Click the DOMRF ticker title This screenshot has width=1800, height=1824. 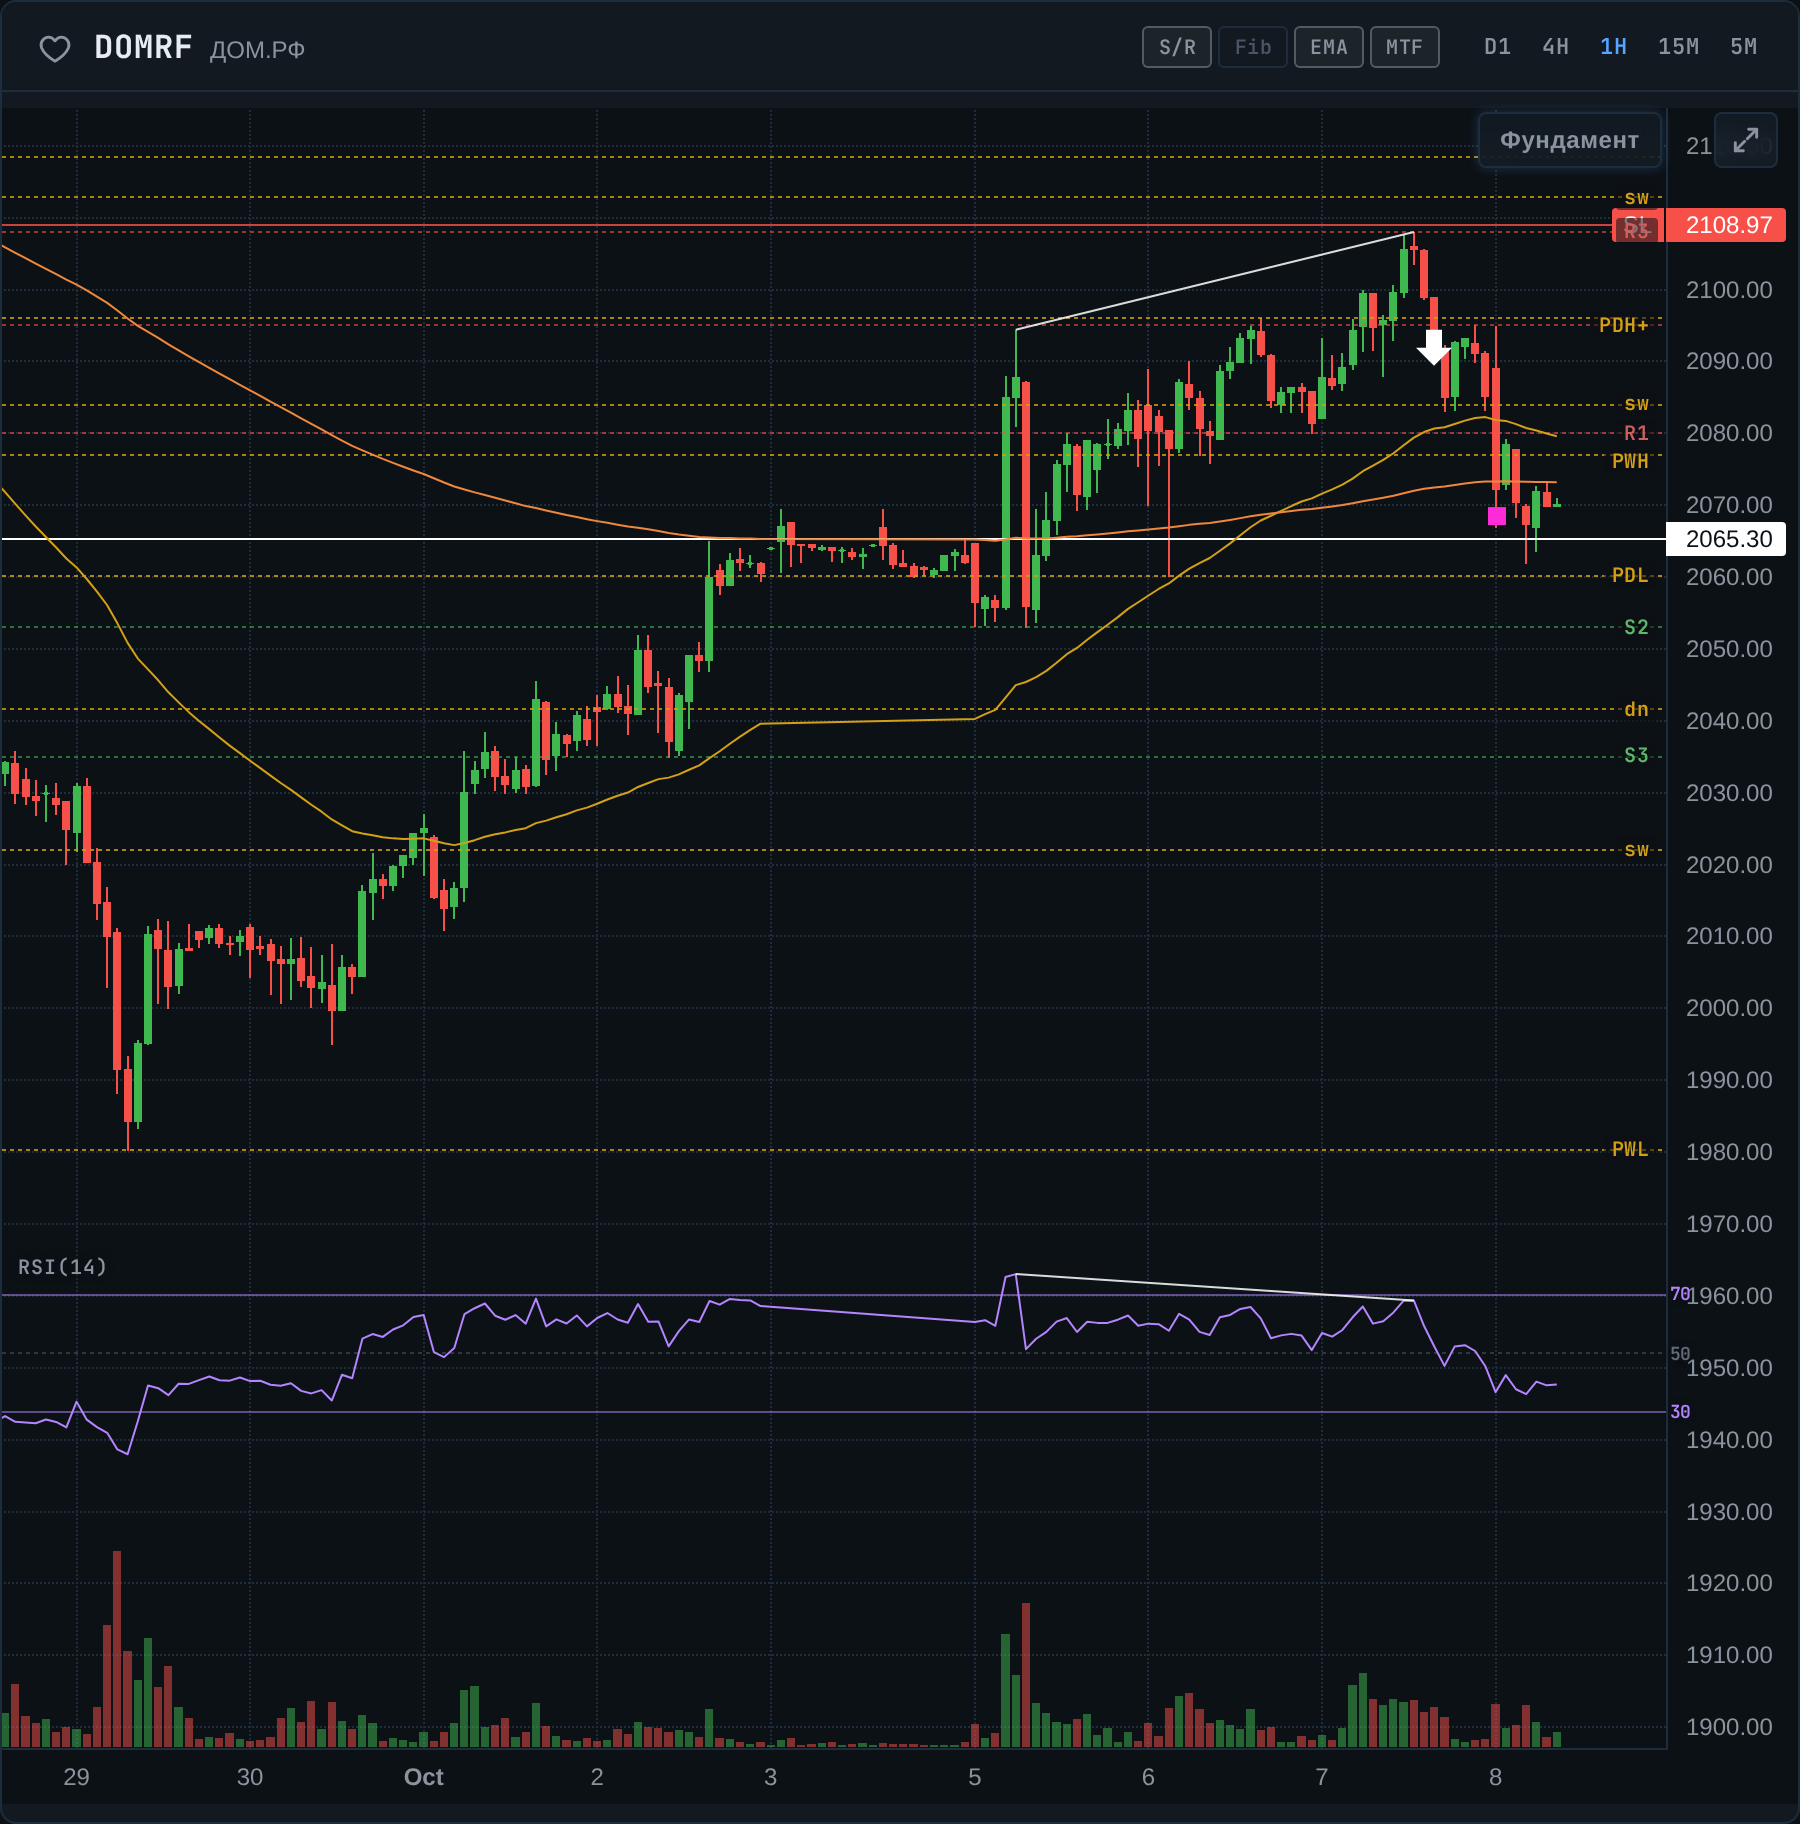pyautogui.click(x=143, y=47)
